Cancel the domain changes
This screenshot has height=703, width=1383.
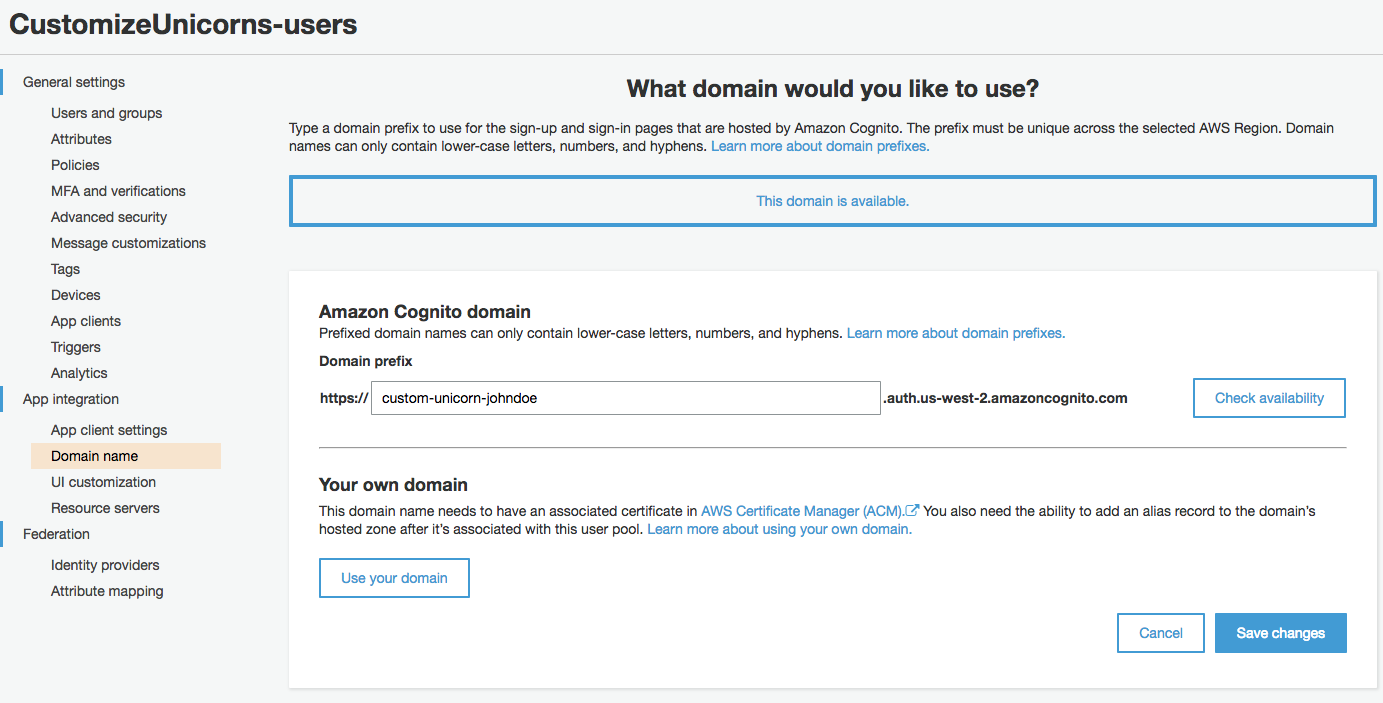point(1161,633)
